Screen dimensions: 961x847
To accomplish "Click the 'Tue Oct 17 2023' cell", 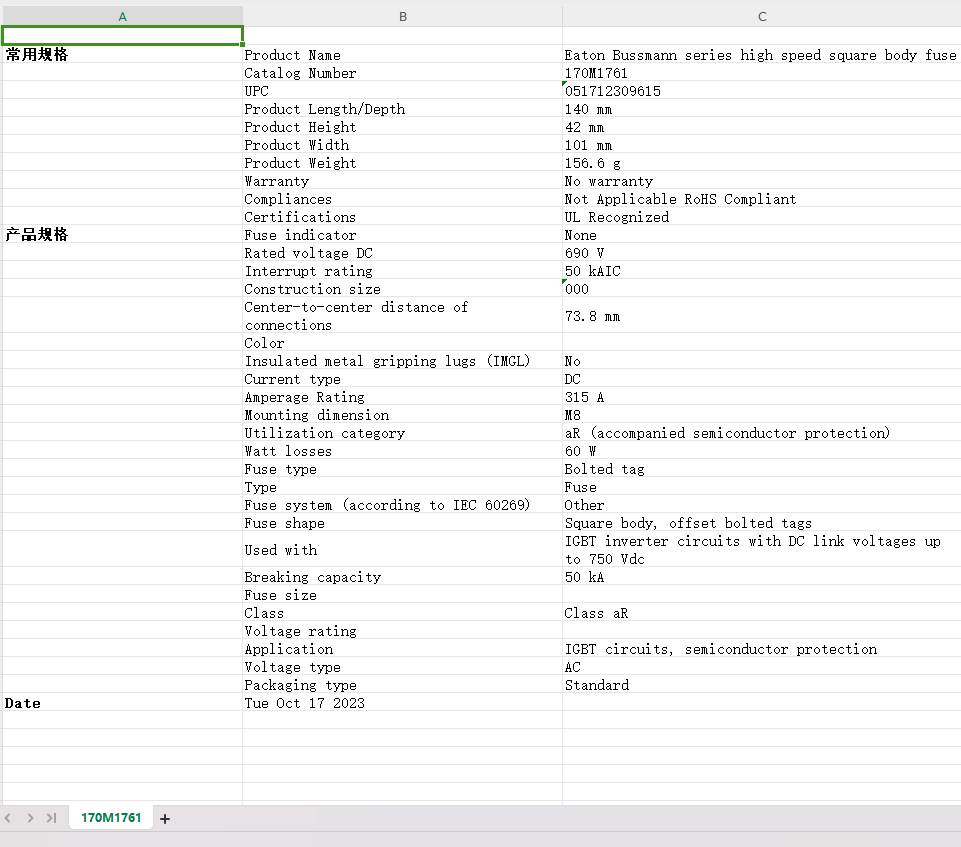I will tap(403, 703).
